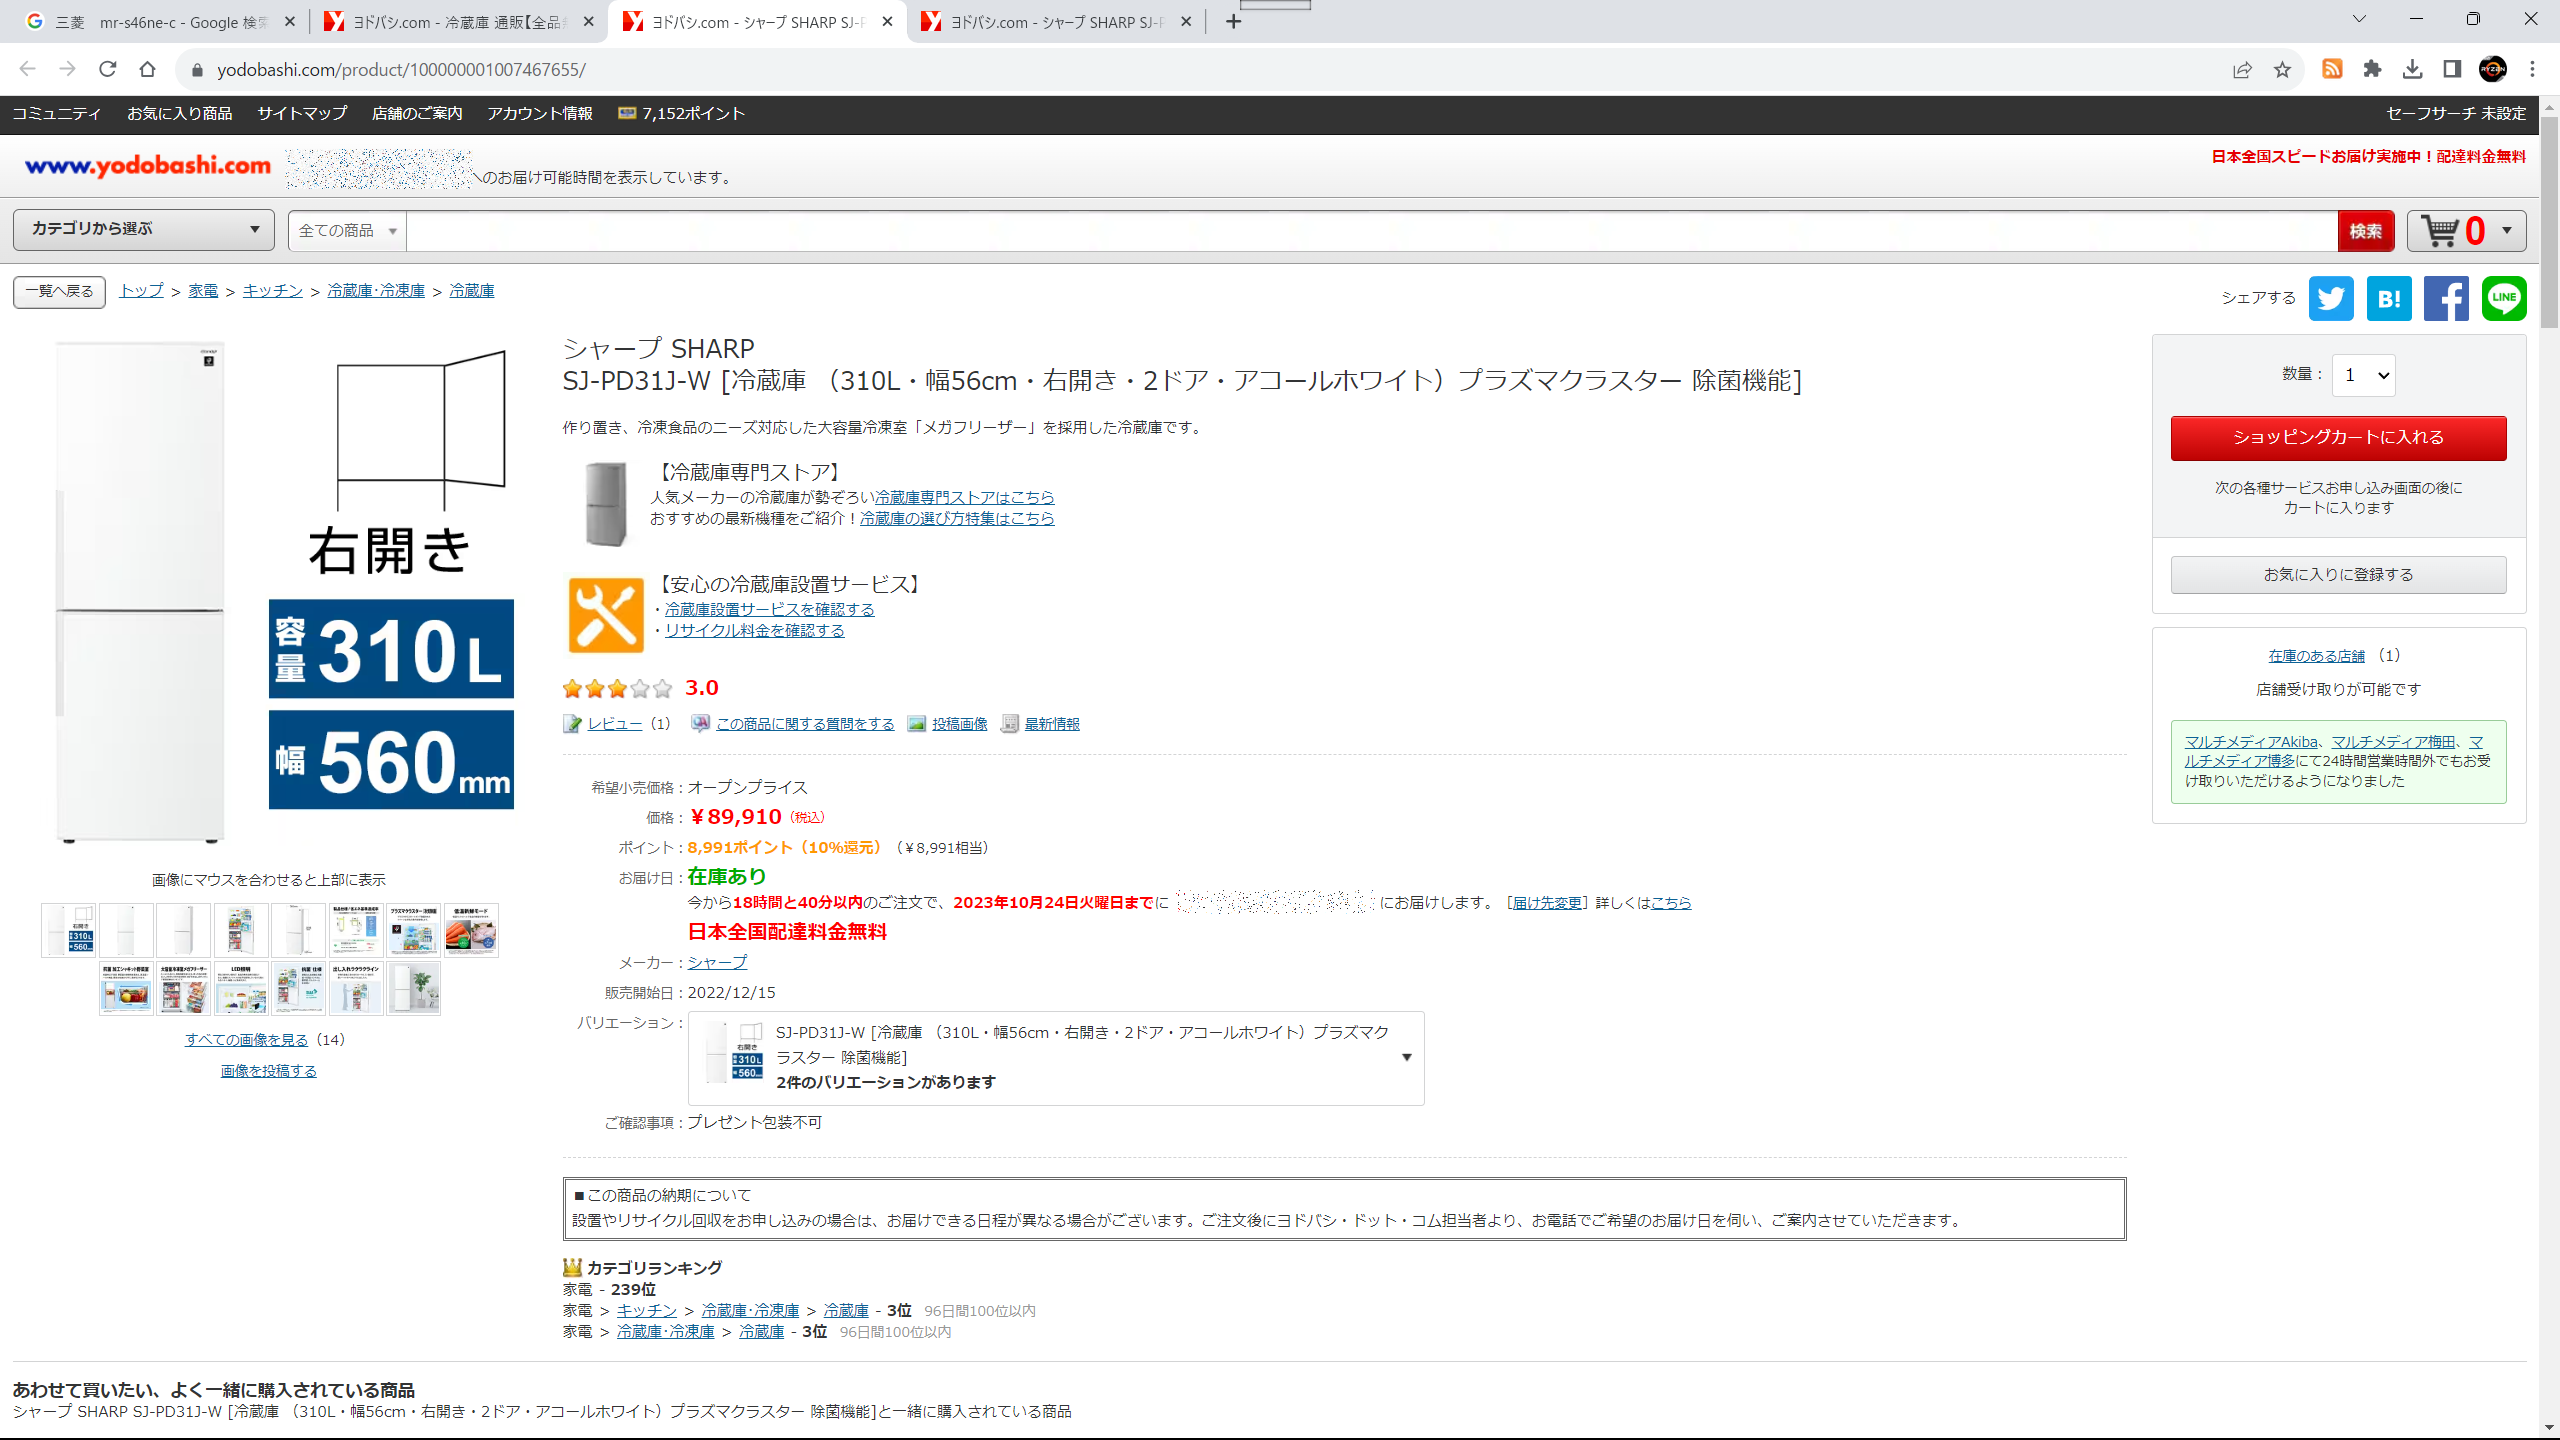
Task: Open new browser tab with plus icon
Action: click(1233, 21)
